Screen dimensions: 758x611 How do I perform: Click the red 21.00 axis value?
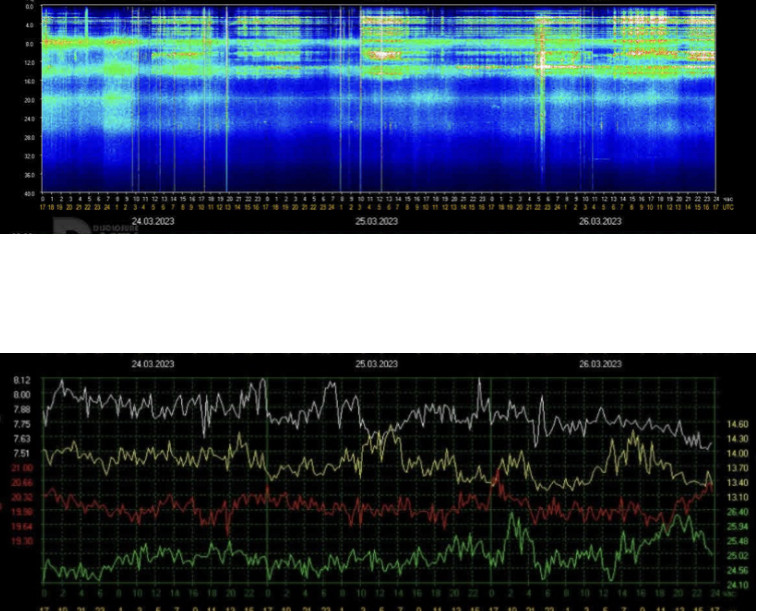pyautogui.click(x=22, y=468)
